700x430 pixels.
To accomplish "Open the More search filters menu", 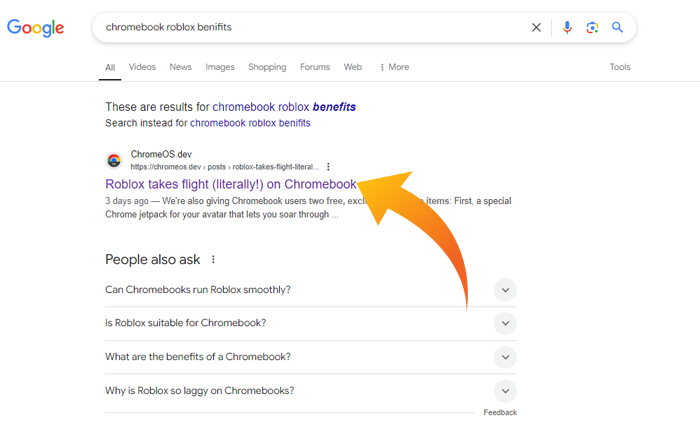I will pos(394,67).
